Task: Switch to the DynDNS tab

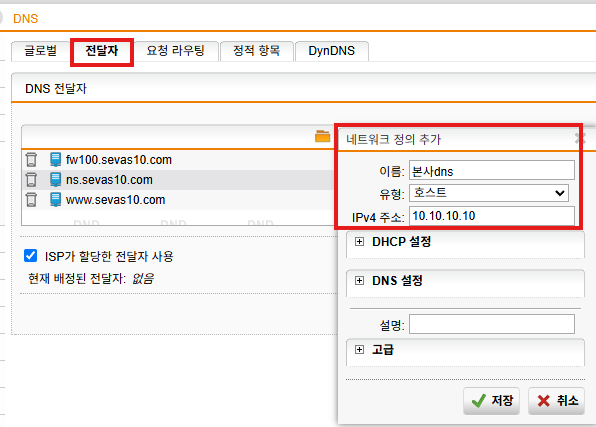Action: tap(331, 51)
